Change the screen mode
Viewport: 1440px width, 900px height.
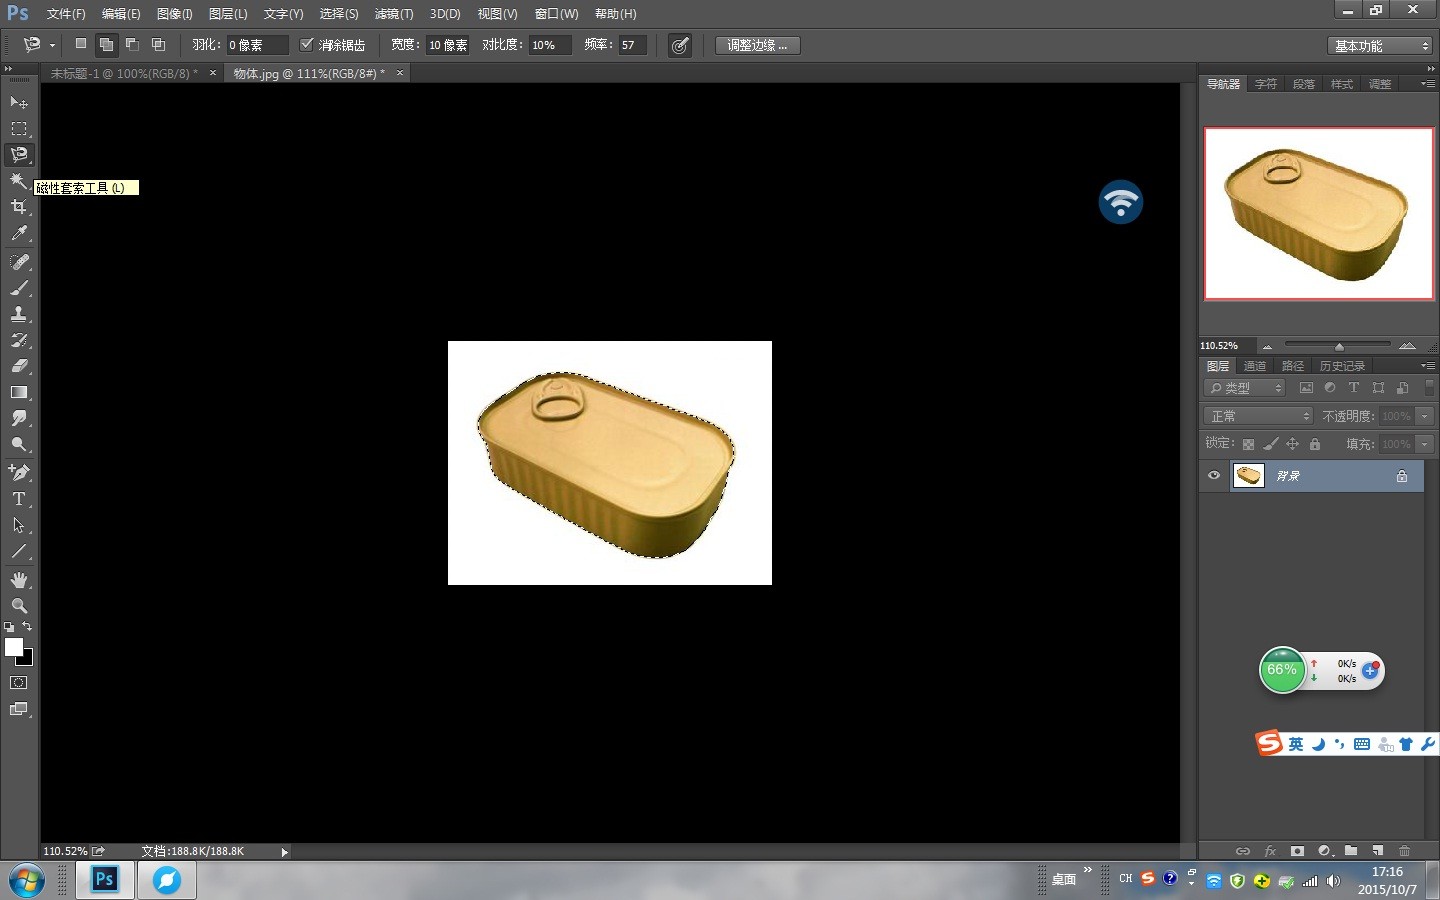click(x=19, y=709)
